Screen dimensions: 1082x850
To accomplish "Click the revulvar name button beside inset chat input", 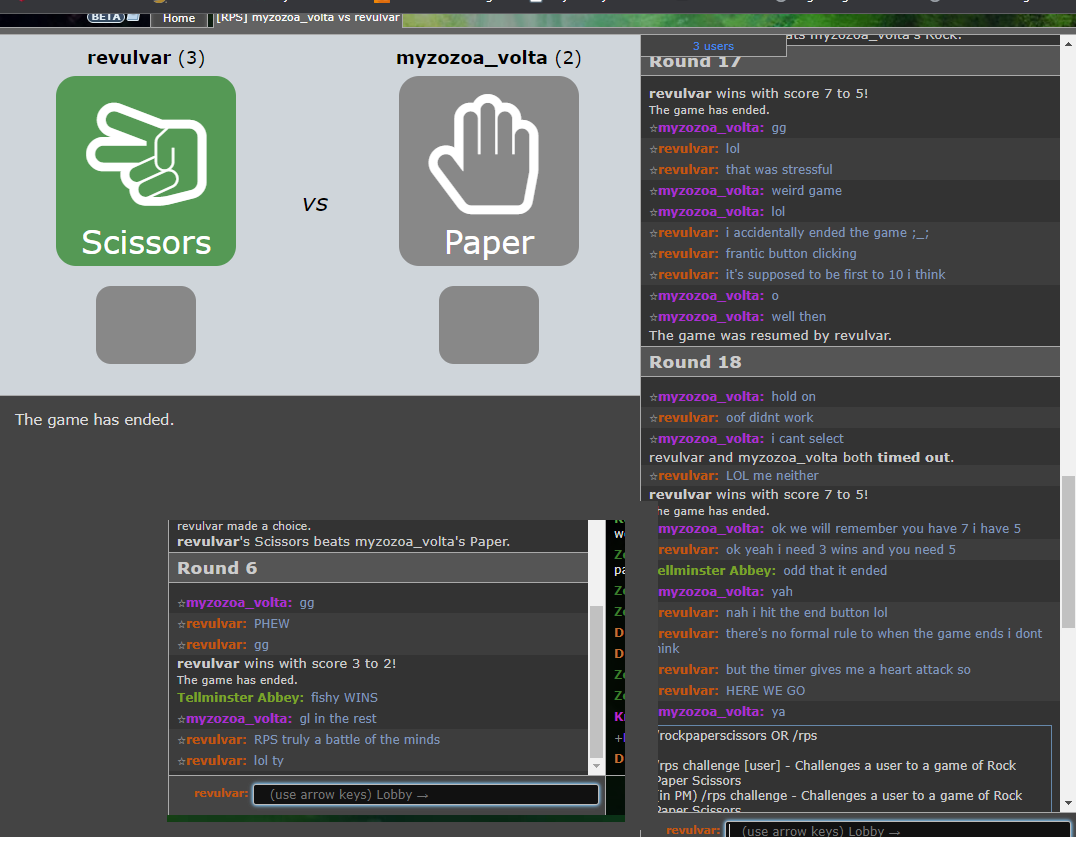I will (x=221, y=793).
